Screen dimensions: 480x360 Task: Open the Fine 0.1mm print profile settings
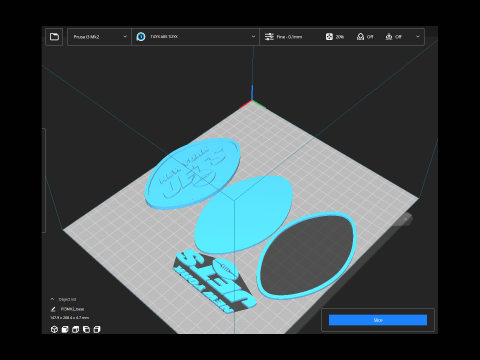[x=284, y=37]
